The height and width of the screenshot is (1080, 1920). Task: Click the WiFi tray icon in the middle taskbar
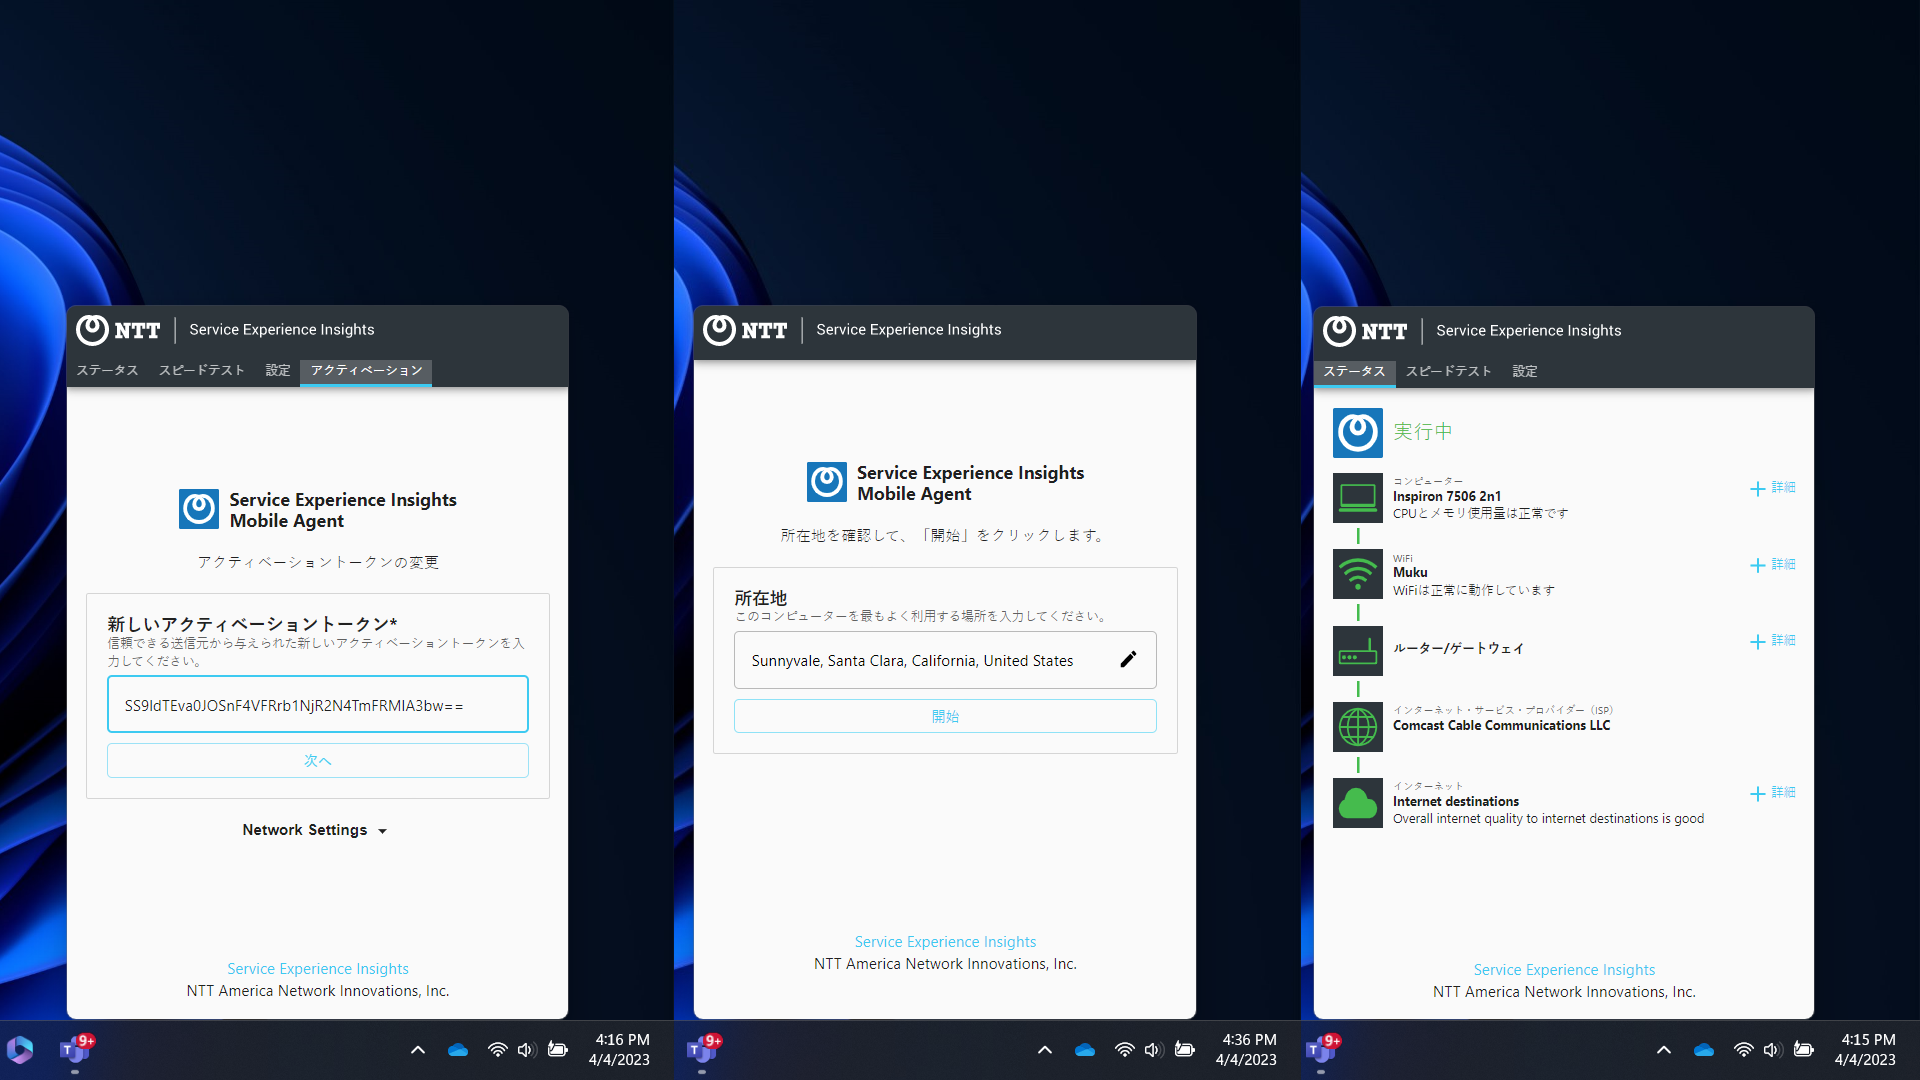[x=1124, y=1050]
